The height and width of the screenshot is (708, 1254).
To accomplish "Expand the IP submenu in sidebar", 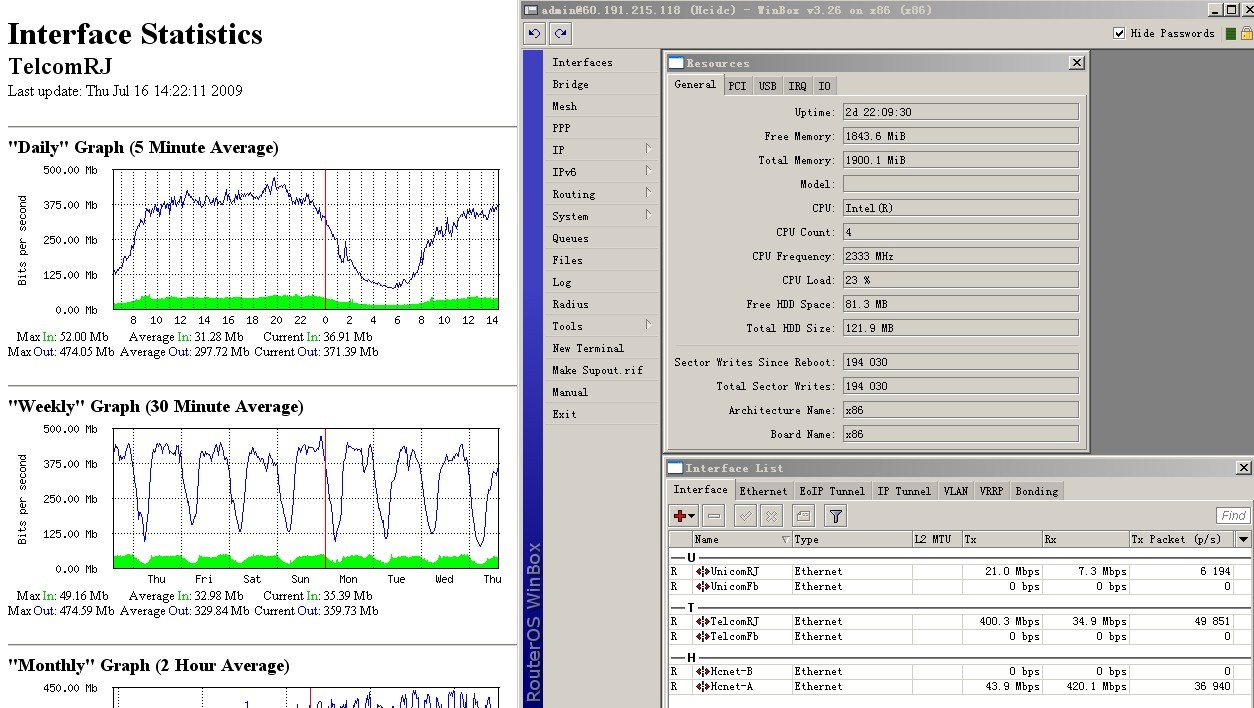I will [x=600, y=150].
